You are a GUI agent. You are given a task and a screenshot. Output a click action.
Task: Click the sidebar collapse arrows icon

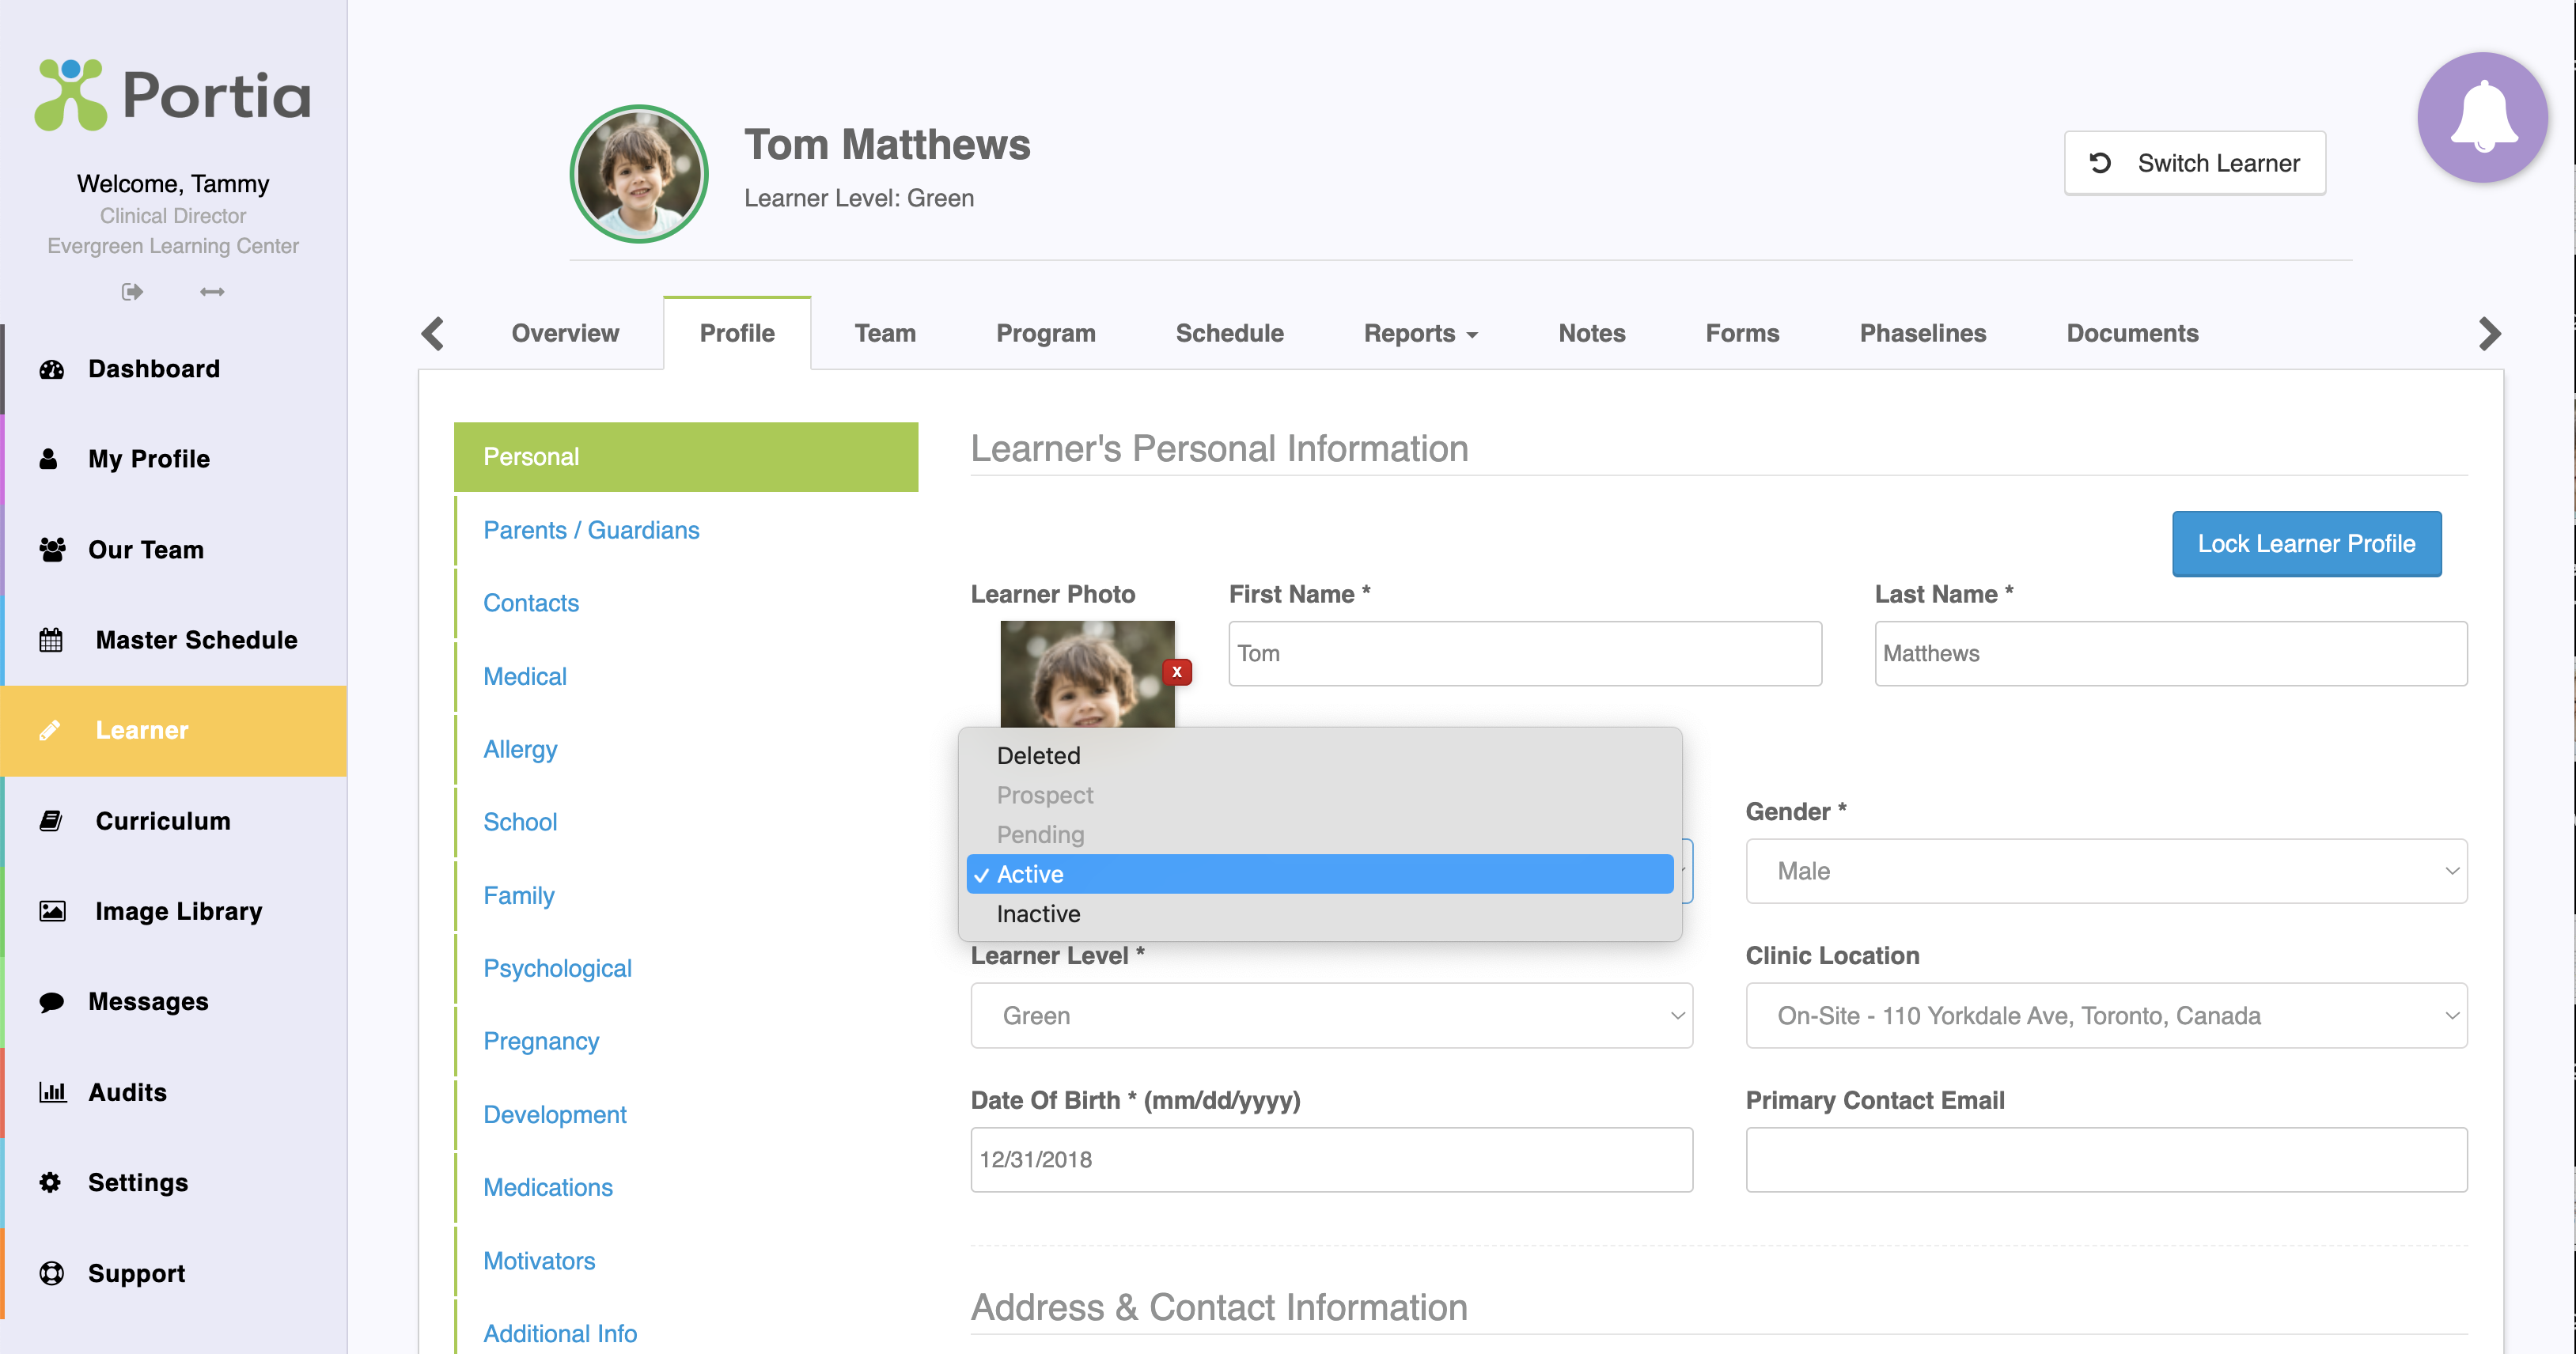tap(212, 292)
